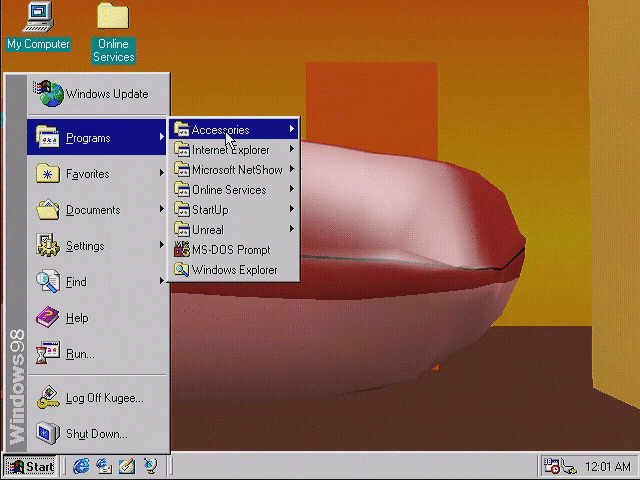640x480 pixels.
Task: Expand Microsoft NetShow program folder
Action: coord(234,170)
